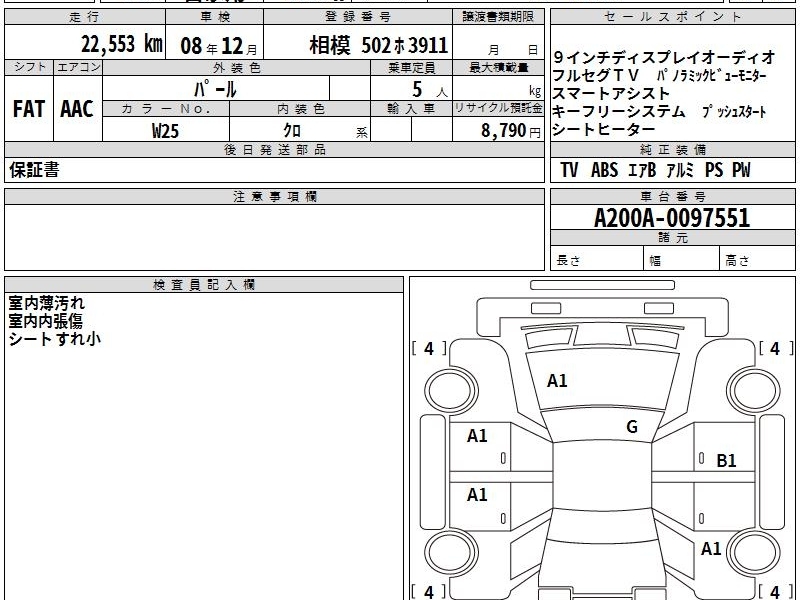Click the 高さ dimension field
Screen dimensions: 800x600
tap(758, 259)
